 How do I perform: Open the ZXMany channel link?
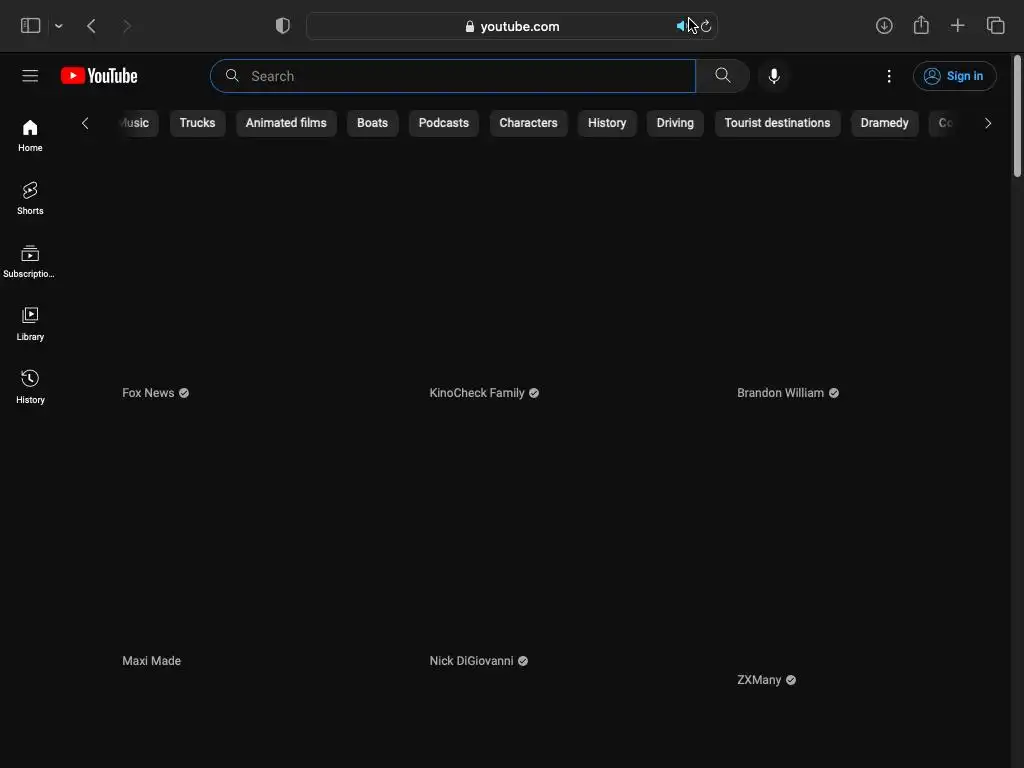point(759,679)
